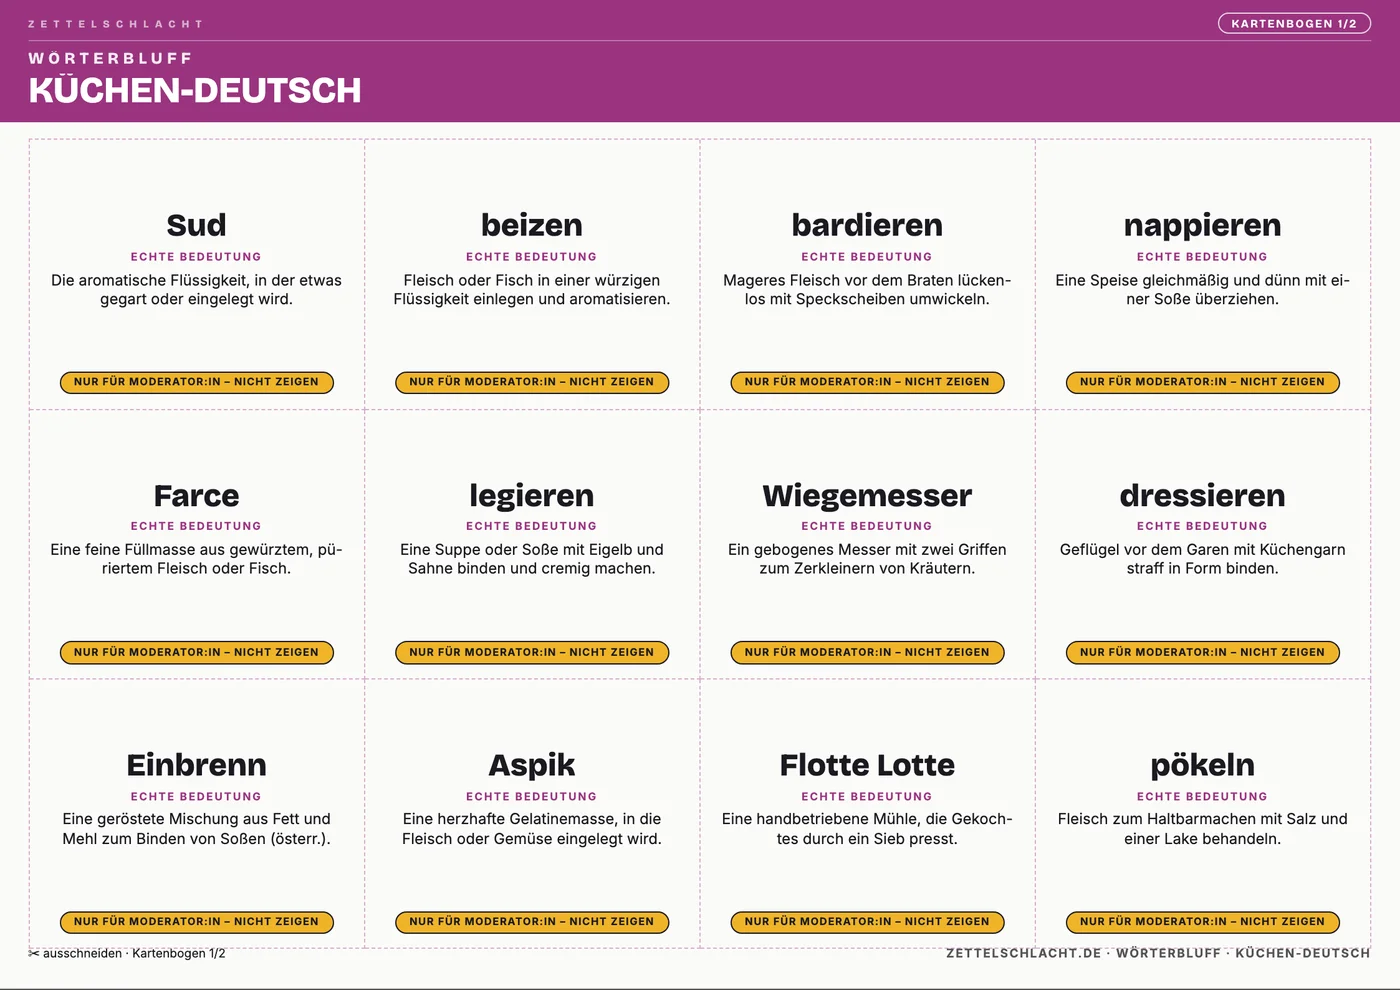The height and width of the screenshot is (990, 1400).
Task: Click the Aspik card title
Action: pyautogui.click(x=532, y=766)
